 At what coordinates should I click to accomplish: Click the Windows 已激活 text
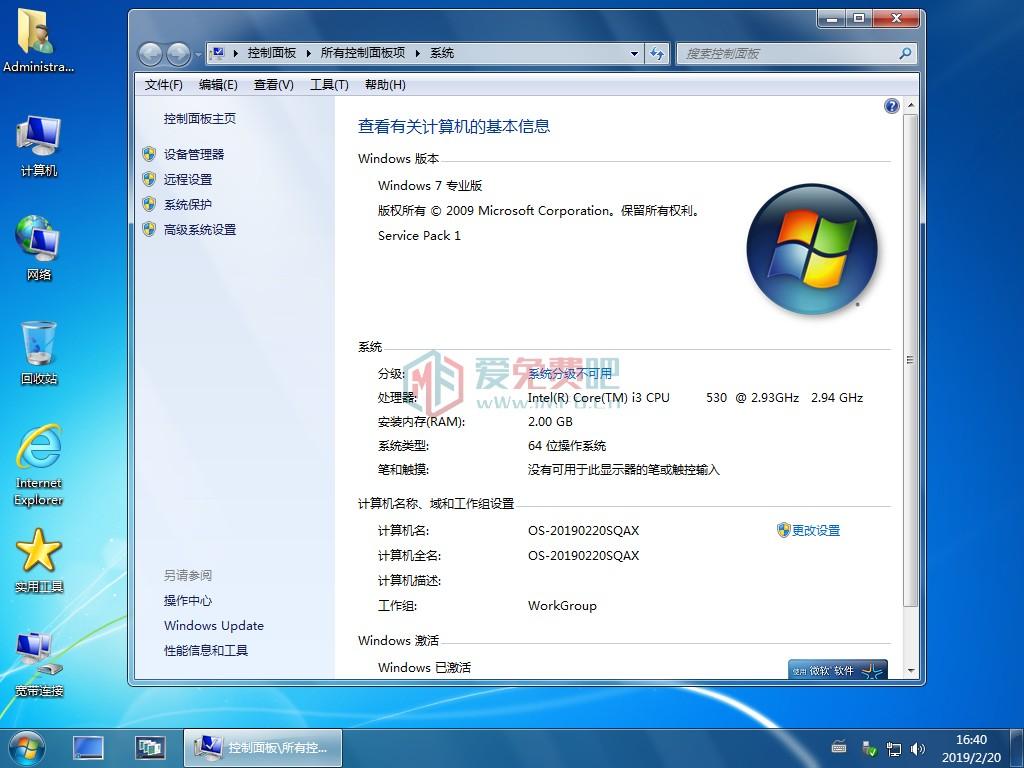coord(424,667)
